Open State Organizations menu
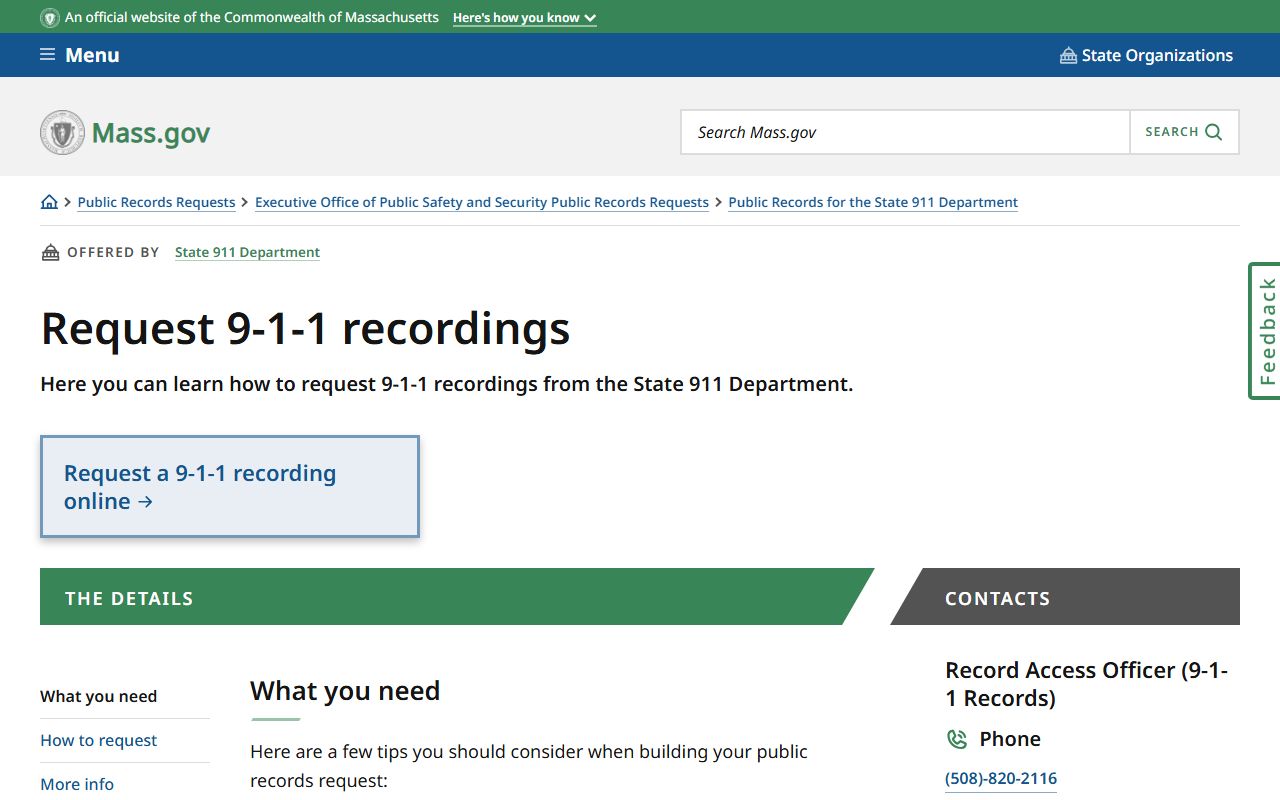The width and height of the screenshot is (1280, 800). pyautogui.click(x=1146, y=55)
